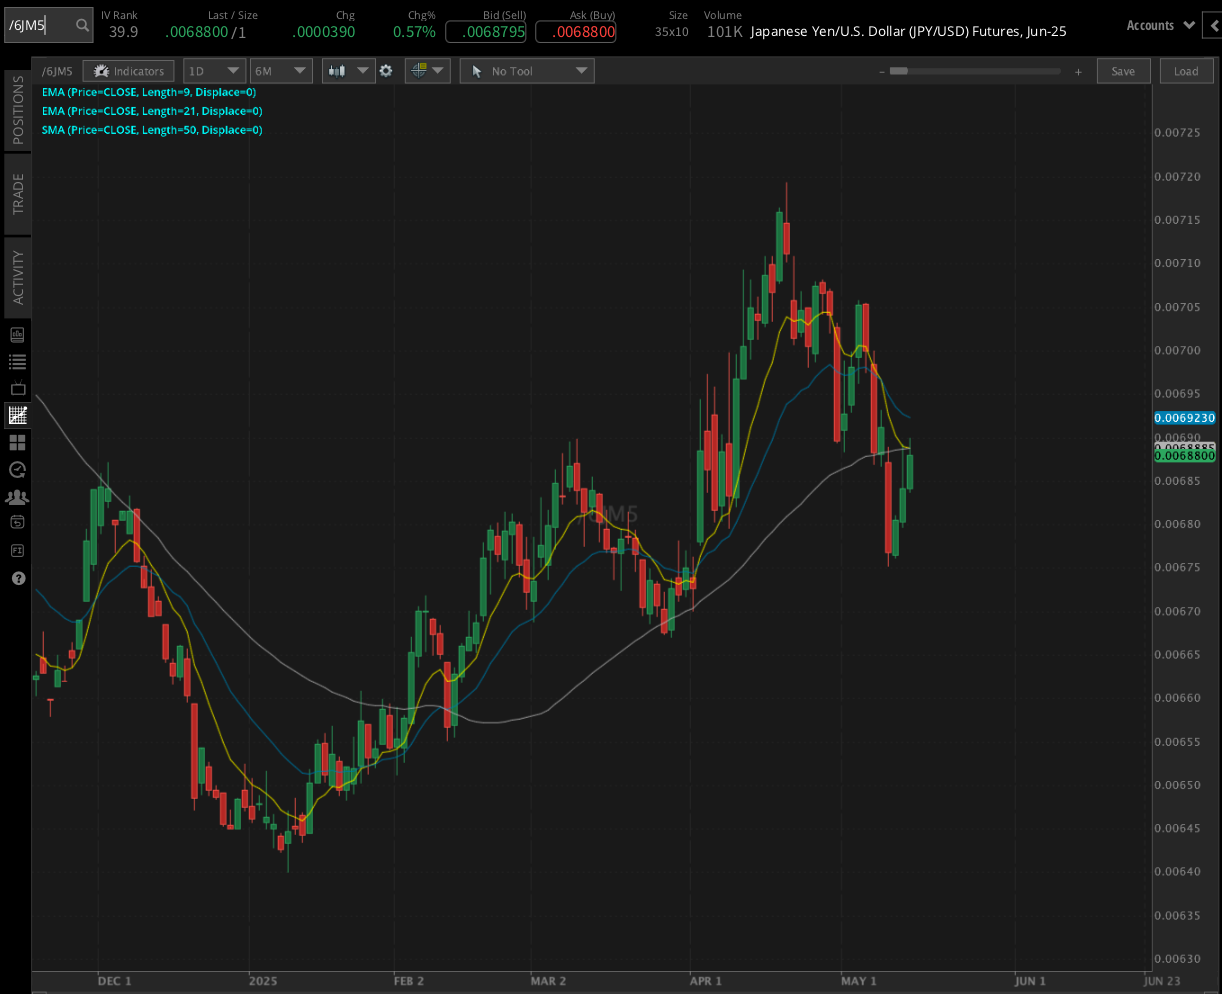The image size is (1222, 994).
Task: Open Help via the question mark icon
Action: [17, 578]
